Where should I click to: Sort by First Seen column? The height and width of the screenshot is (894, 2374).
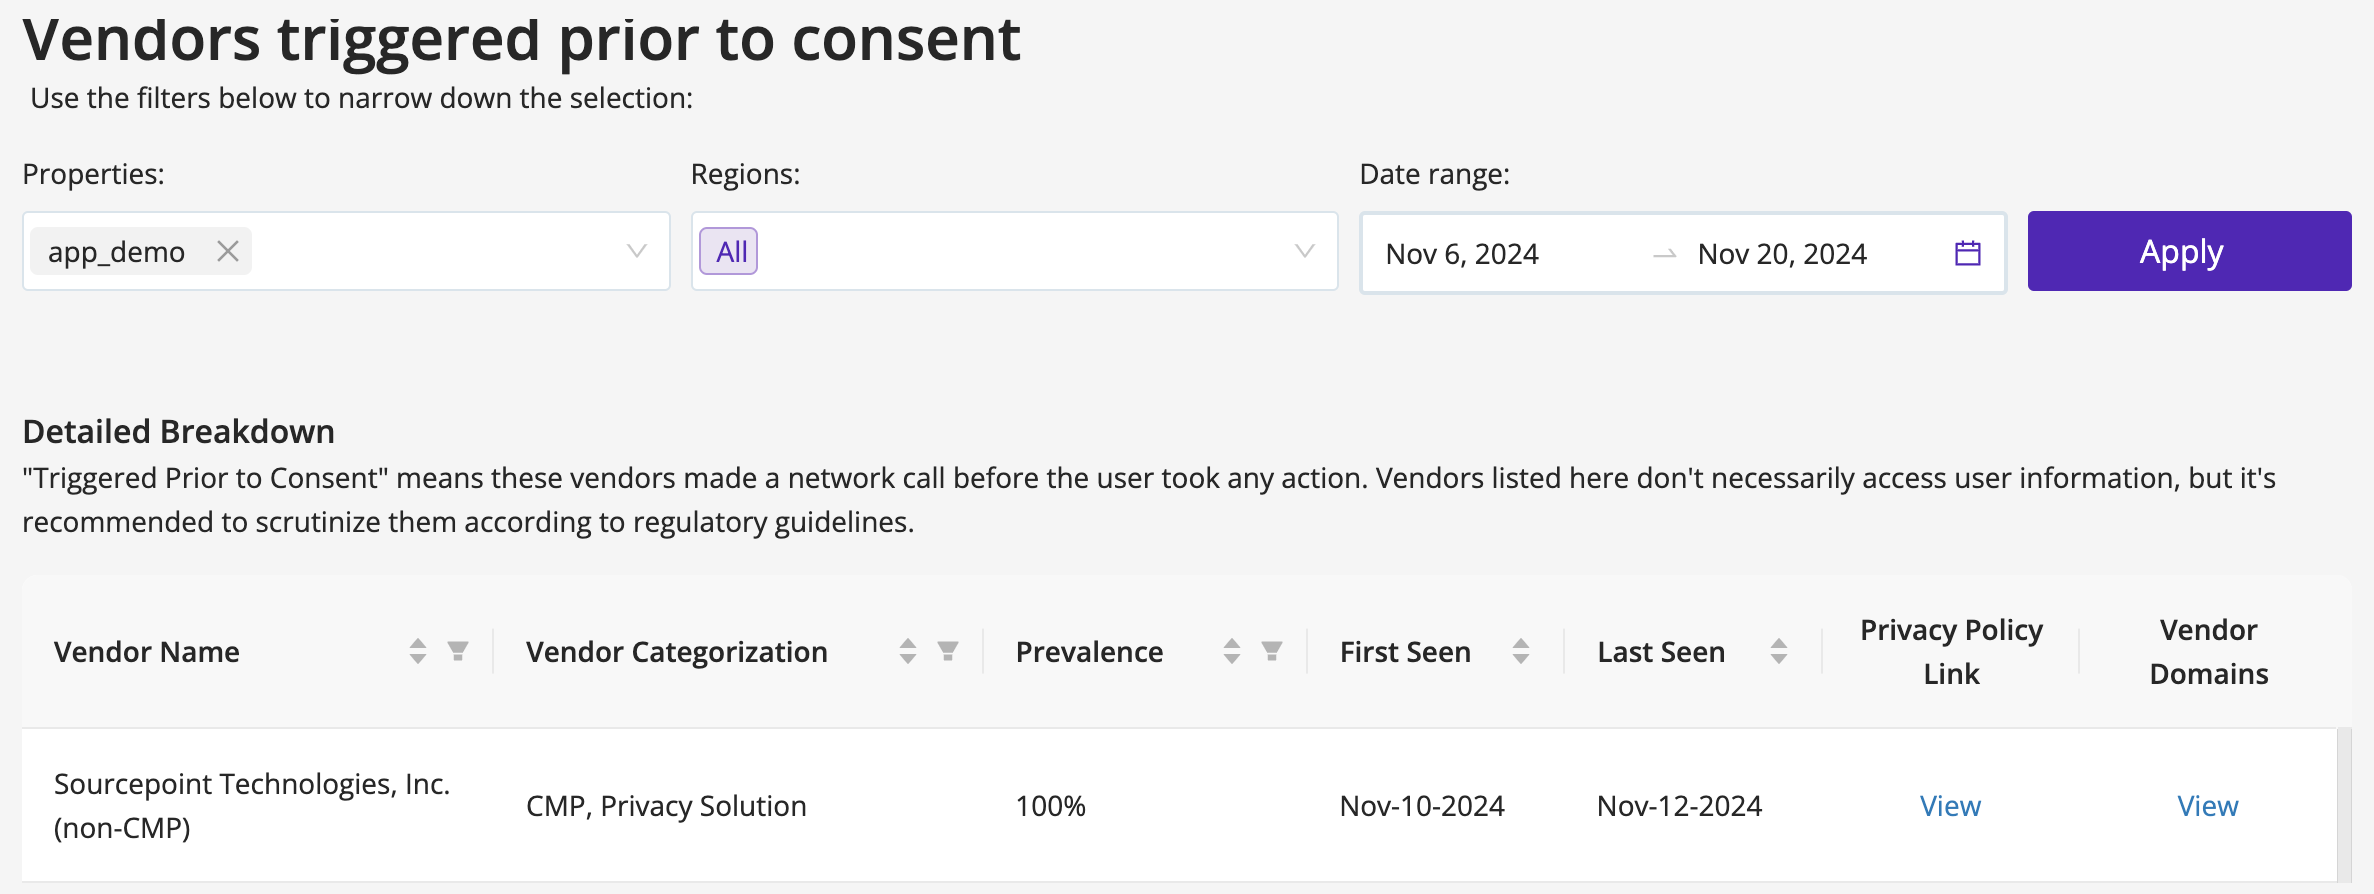click(1521, 652)
